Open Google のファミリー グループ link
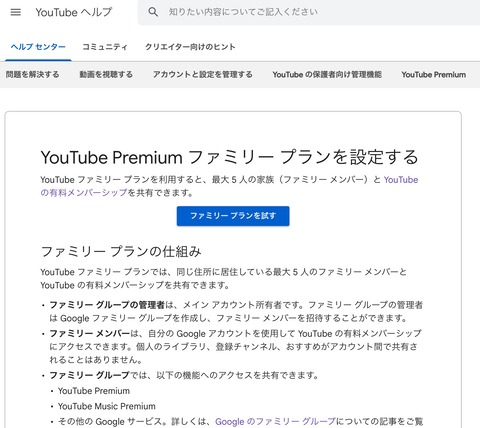 tap(275, 422)
